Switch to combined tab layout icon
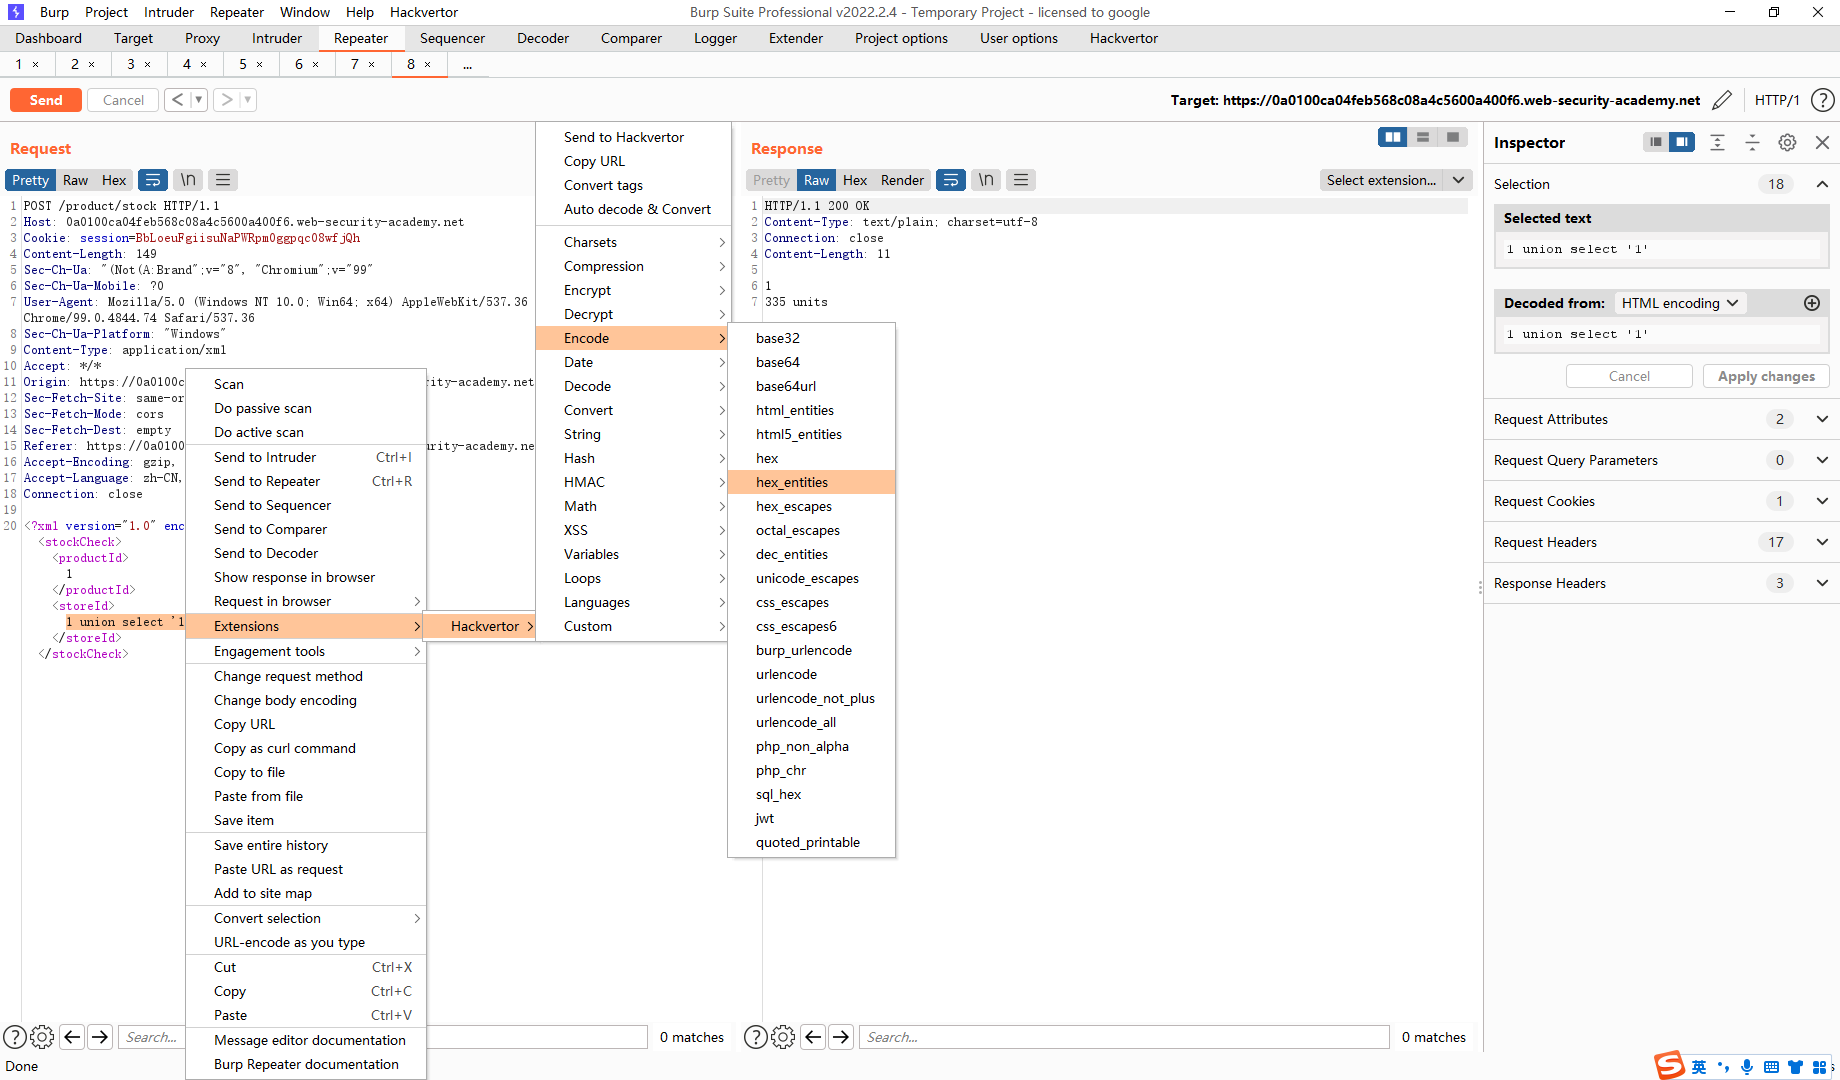This screenshot has width=1840, height=1080. (x=1453, y=137)
